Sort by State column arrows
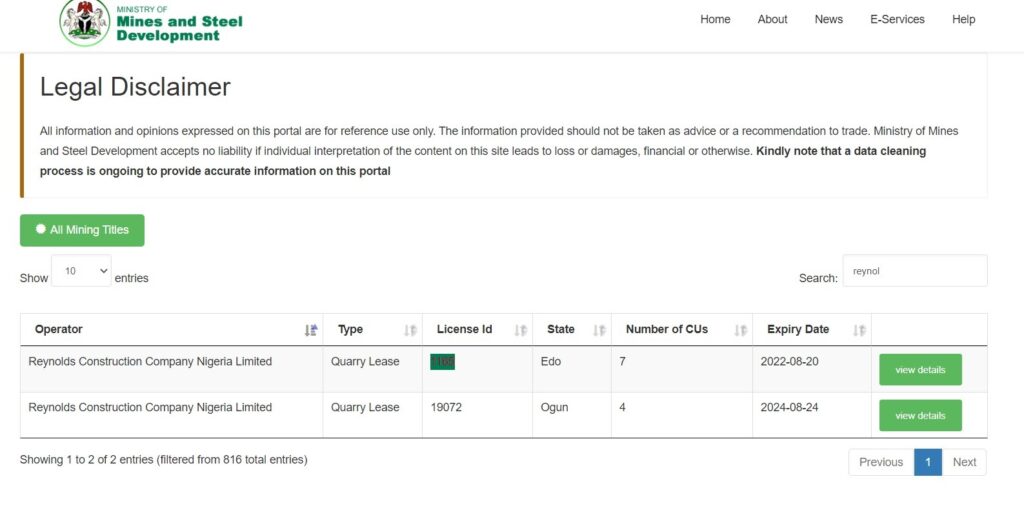This screenshot has width=1024, height=510. 599,330
